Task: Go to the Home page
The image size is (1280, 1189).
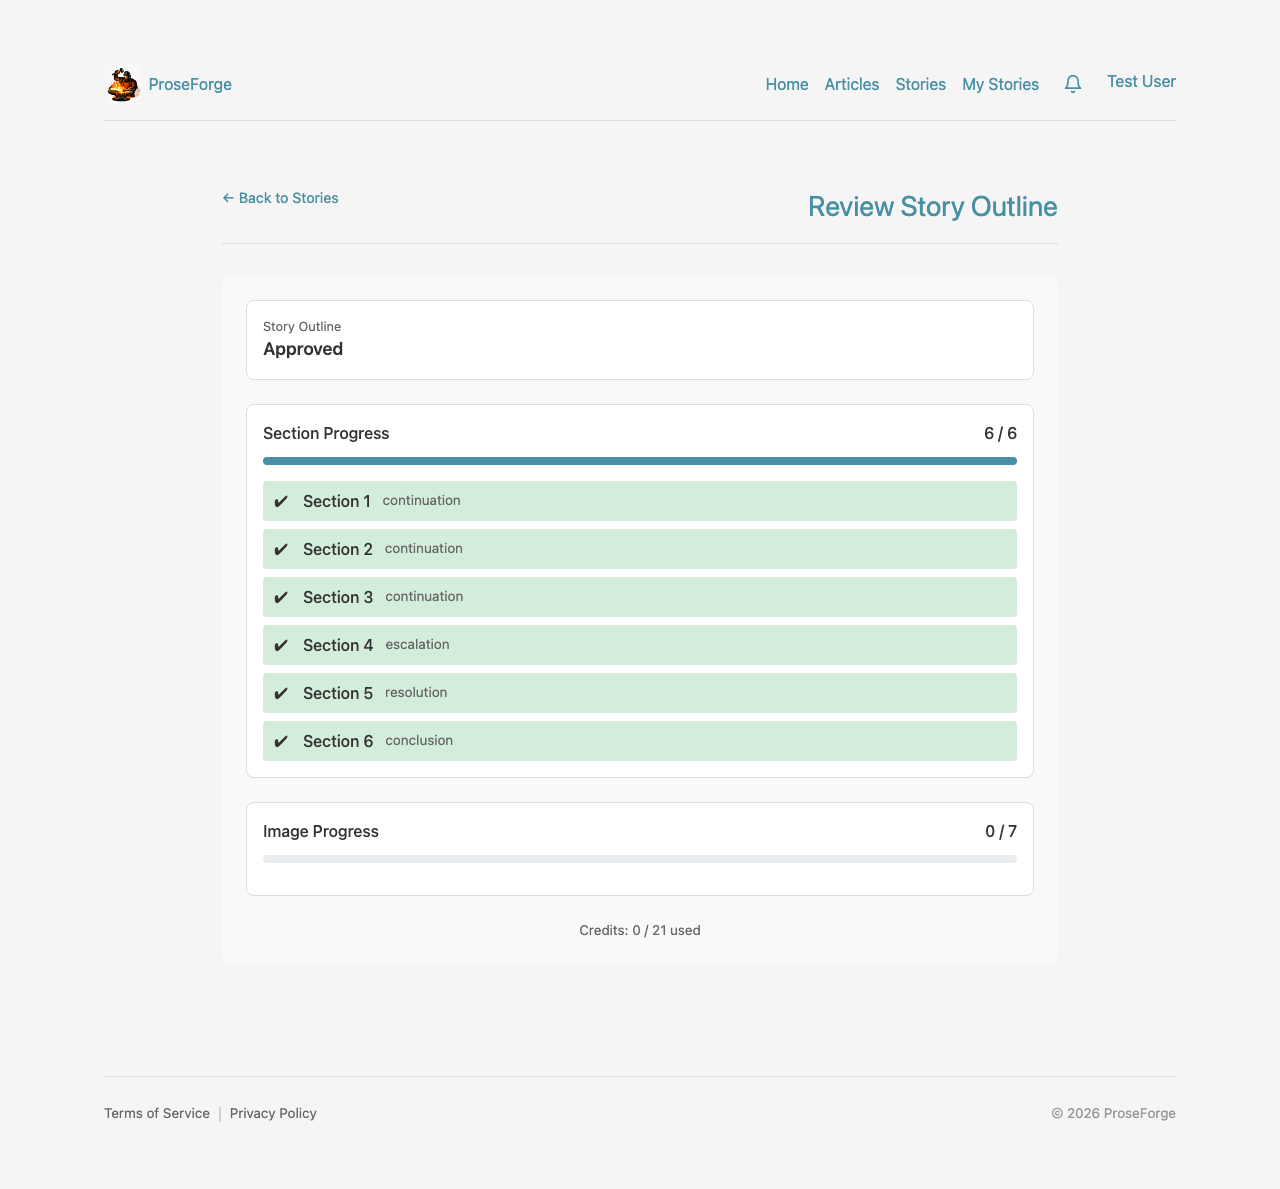Action: tap(786, 85)
